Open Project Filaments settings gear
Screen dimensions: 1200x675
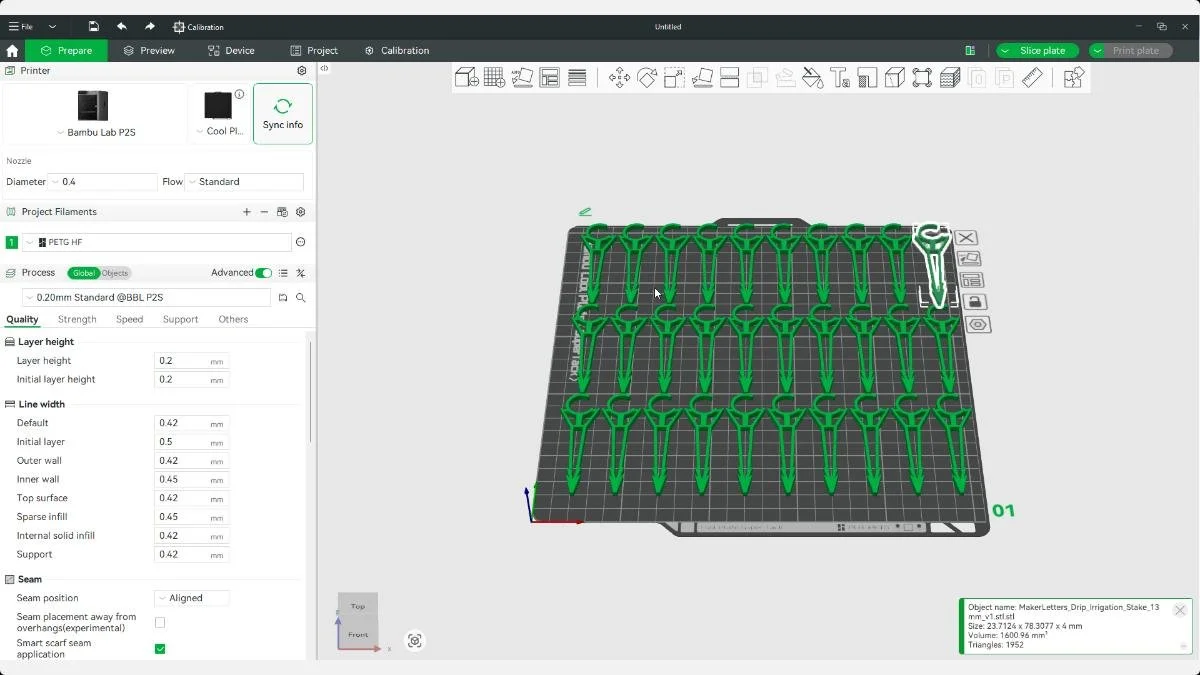[x=301, y=212]
